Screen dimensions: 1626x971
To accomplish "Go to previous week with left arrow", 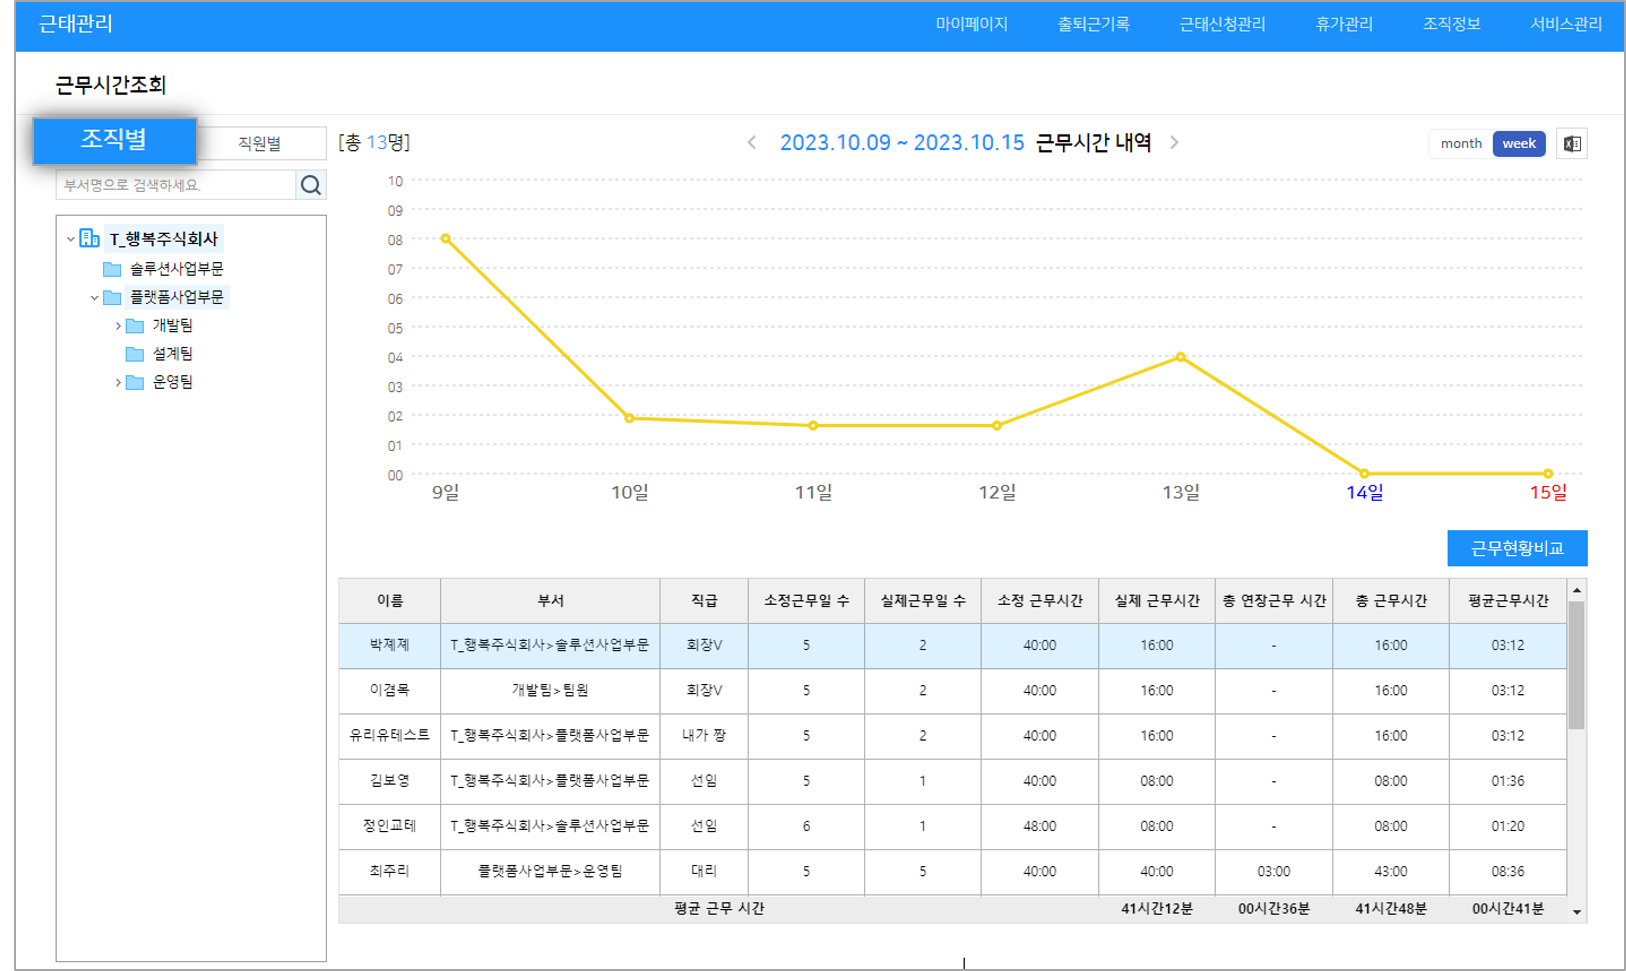I will (752, 143).
